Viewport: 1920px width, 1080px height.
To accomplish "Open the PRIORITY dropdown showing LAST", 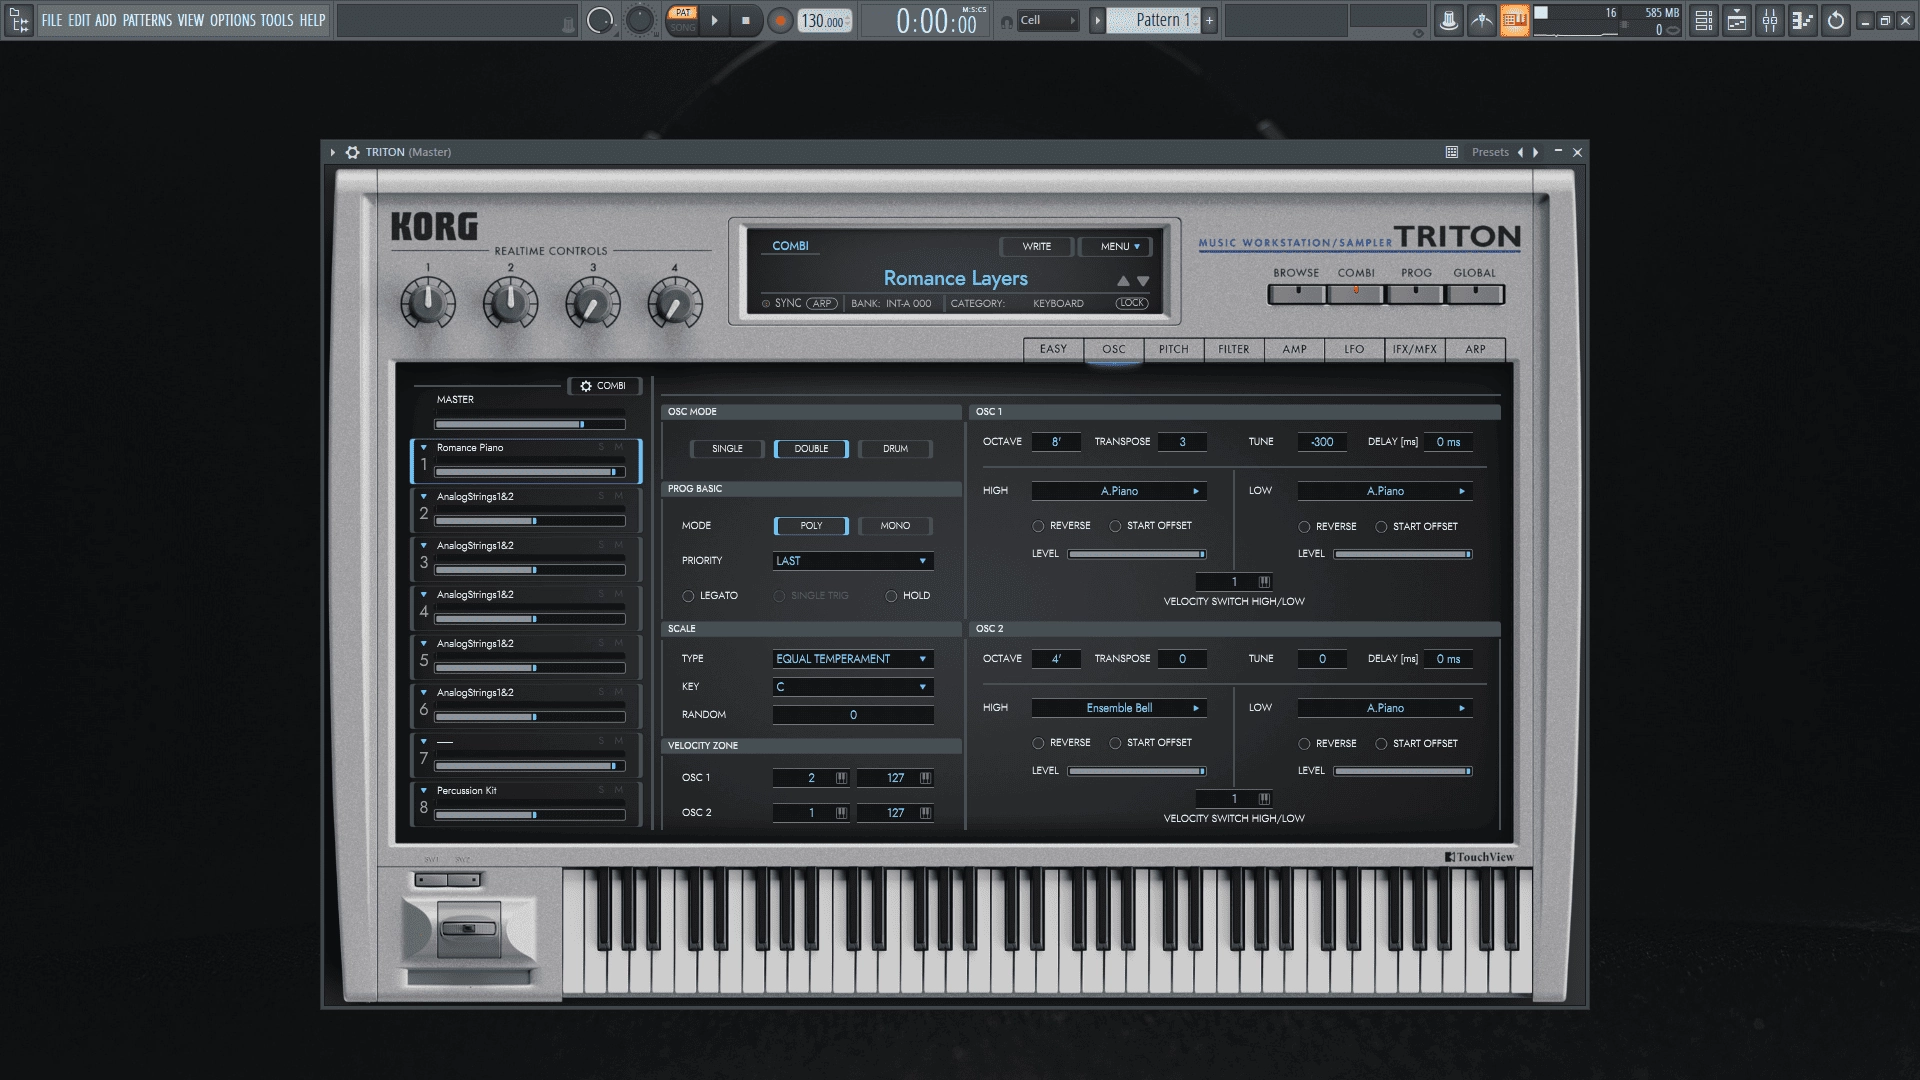I will [853, 561].
